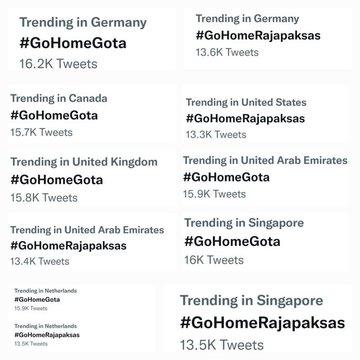The width and height of the screenshot is (360, 360).
Task: Click the 15.8K Tweets count
Action: coord(44,198)
